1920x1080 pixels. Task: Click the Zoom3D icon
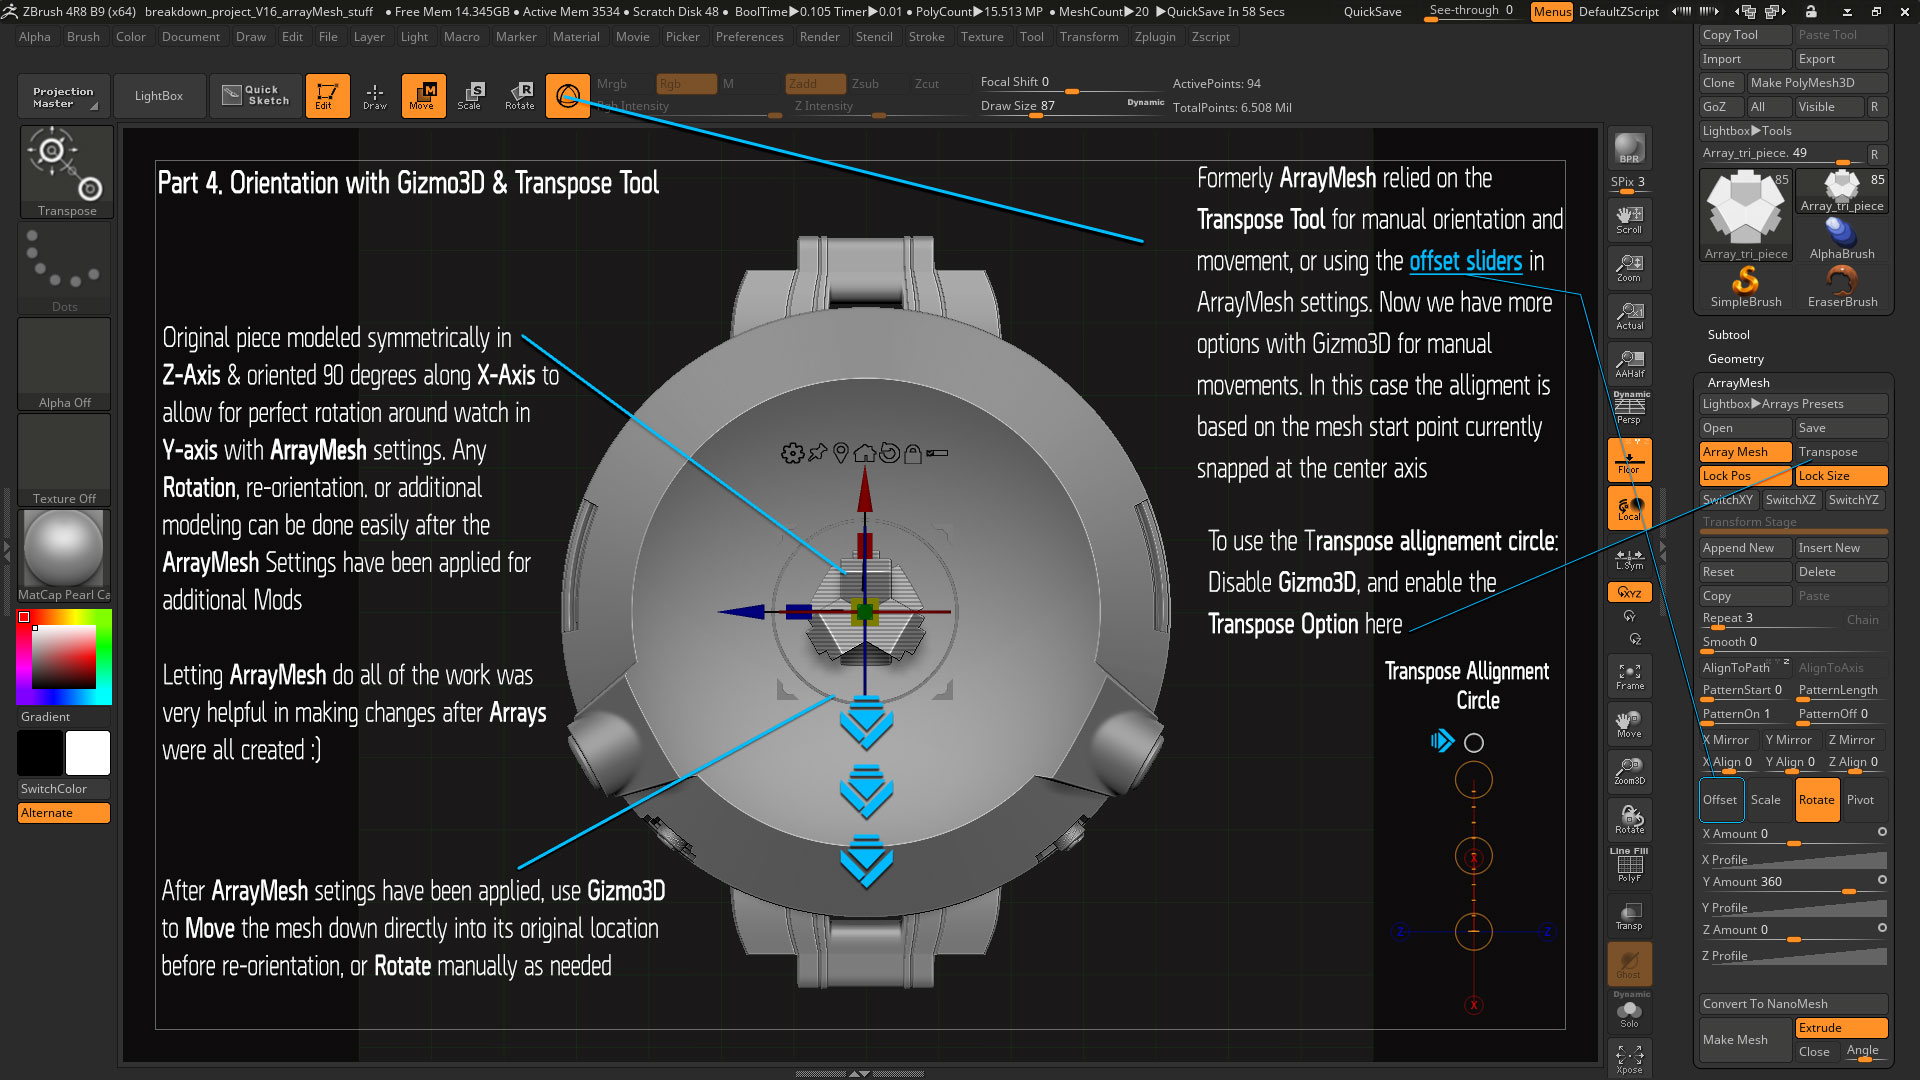[x=1629, y=771]
